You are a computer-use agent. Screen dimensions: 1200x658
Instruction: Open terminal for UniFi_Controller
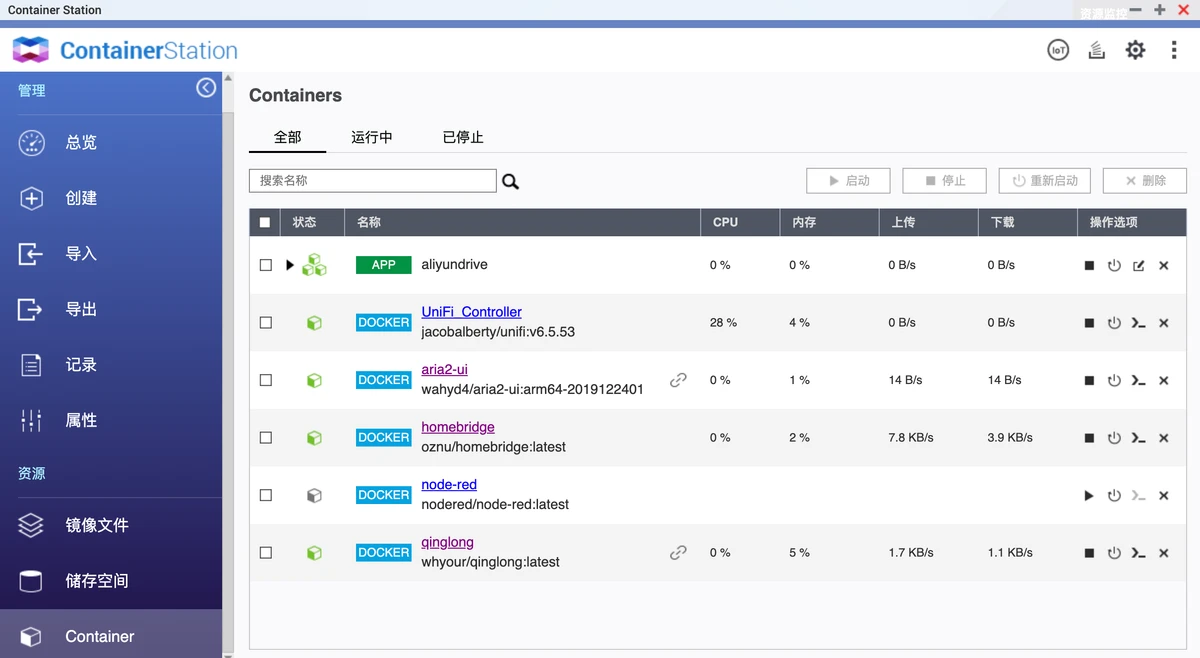pos(1139,323)
